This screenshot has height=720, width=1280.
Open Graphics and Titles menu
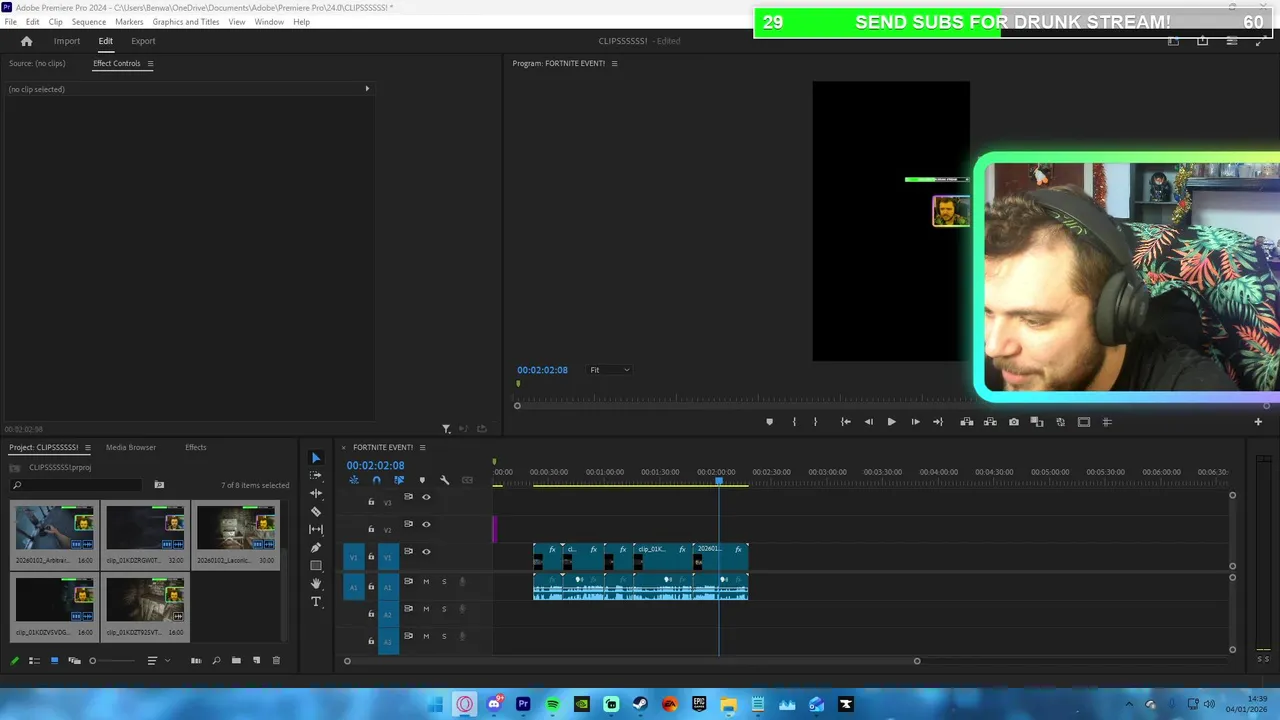click(x=186, y=22)
